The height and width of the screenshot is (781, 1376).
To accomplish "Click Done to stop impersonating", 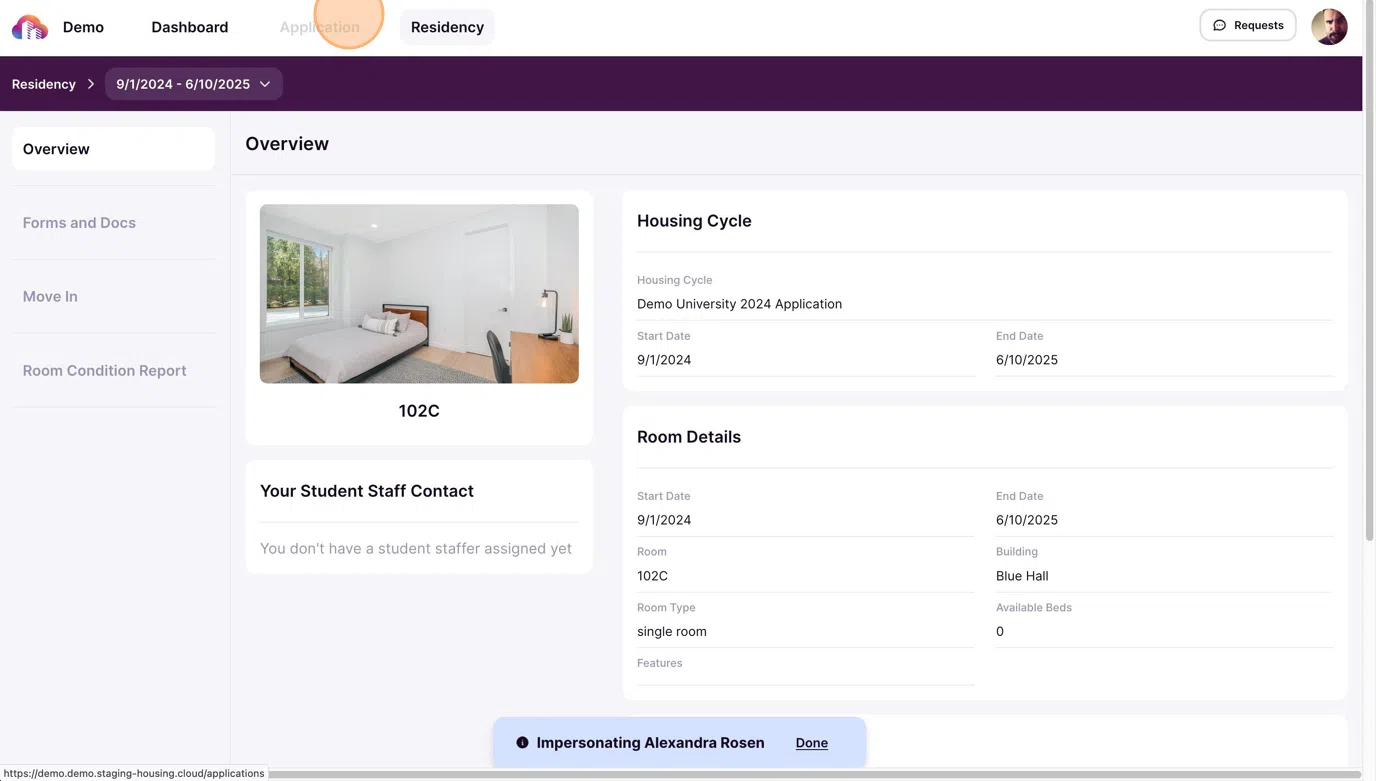I will (x=811, y=743).
